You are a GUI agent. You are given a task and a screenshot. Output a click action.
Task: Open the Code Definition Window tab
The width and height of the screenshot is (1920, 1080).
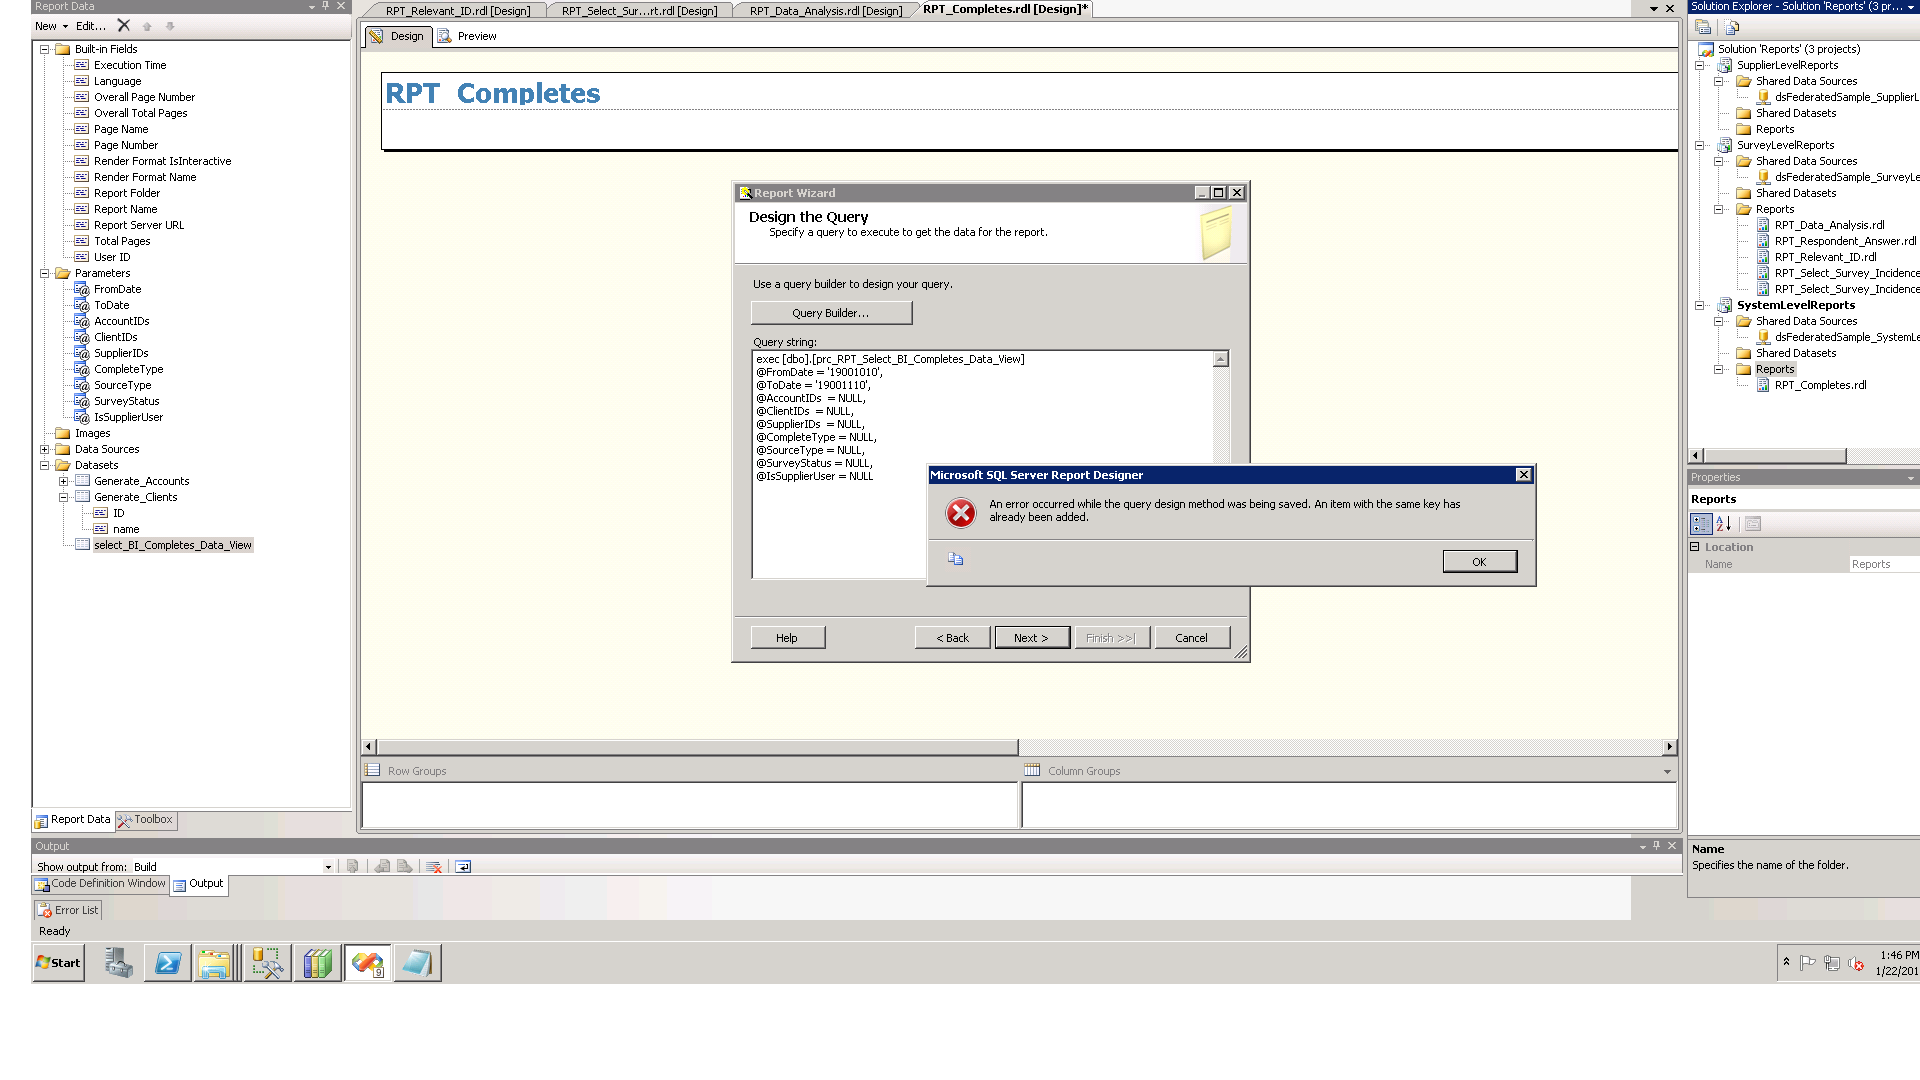coord(100,884)
